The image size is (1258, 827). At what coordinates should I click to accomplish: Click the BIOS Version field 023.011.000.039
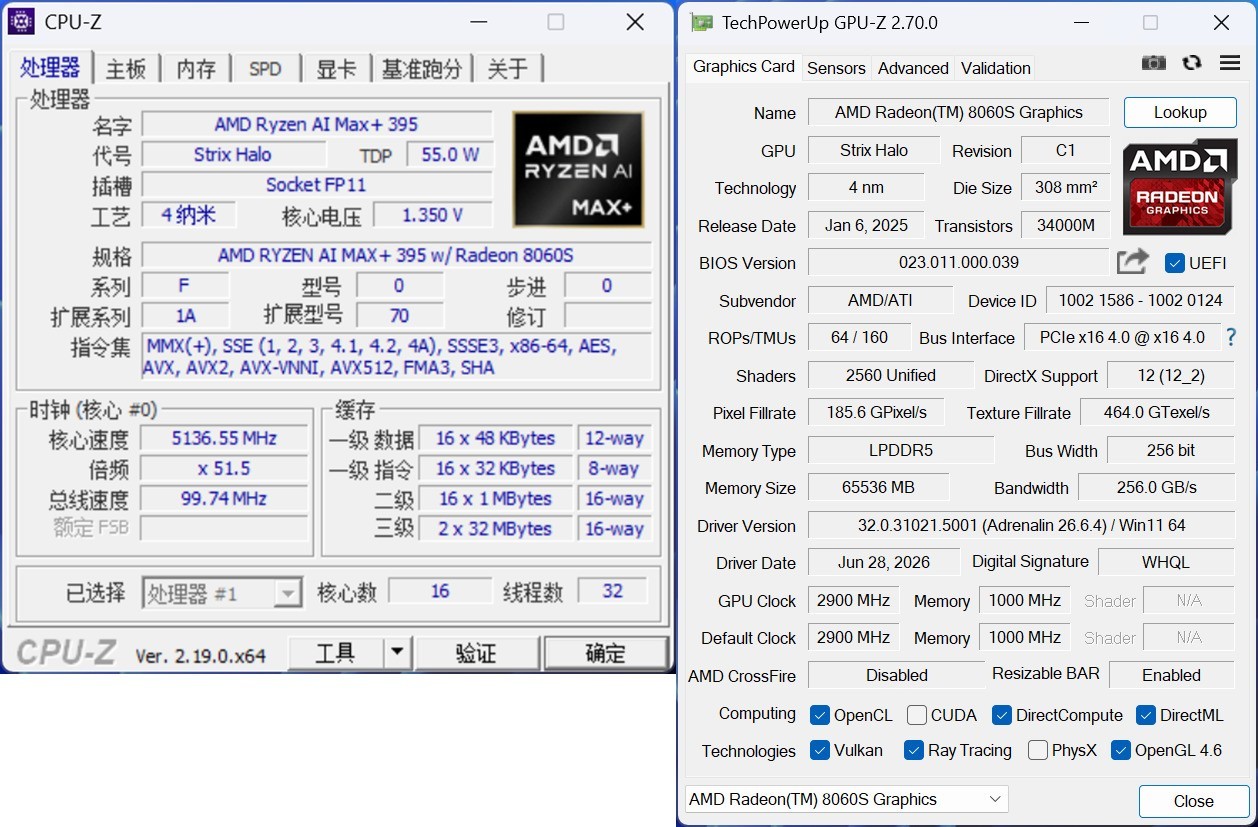coord(958,262)
